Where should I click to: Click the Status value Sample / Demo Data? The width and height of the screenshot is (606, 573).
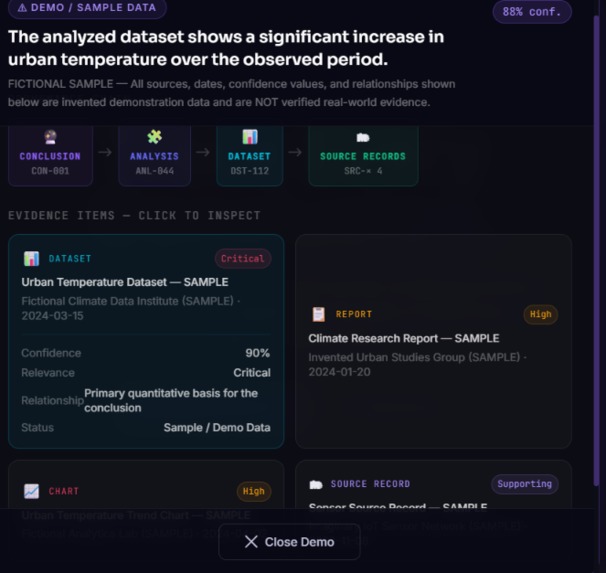pos(217,428)
